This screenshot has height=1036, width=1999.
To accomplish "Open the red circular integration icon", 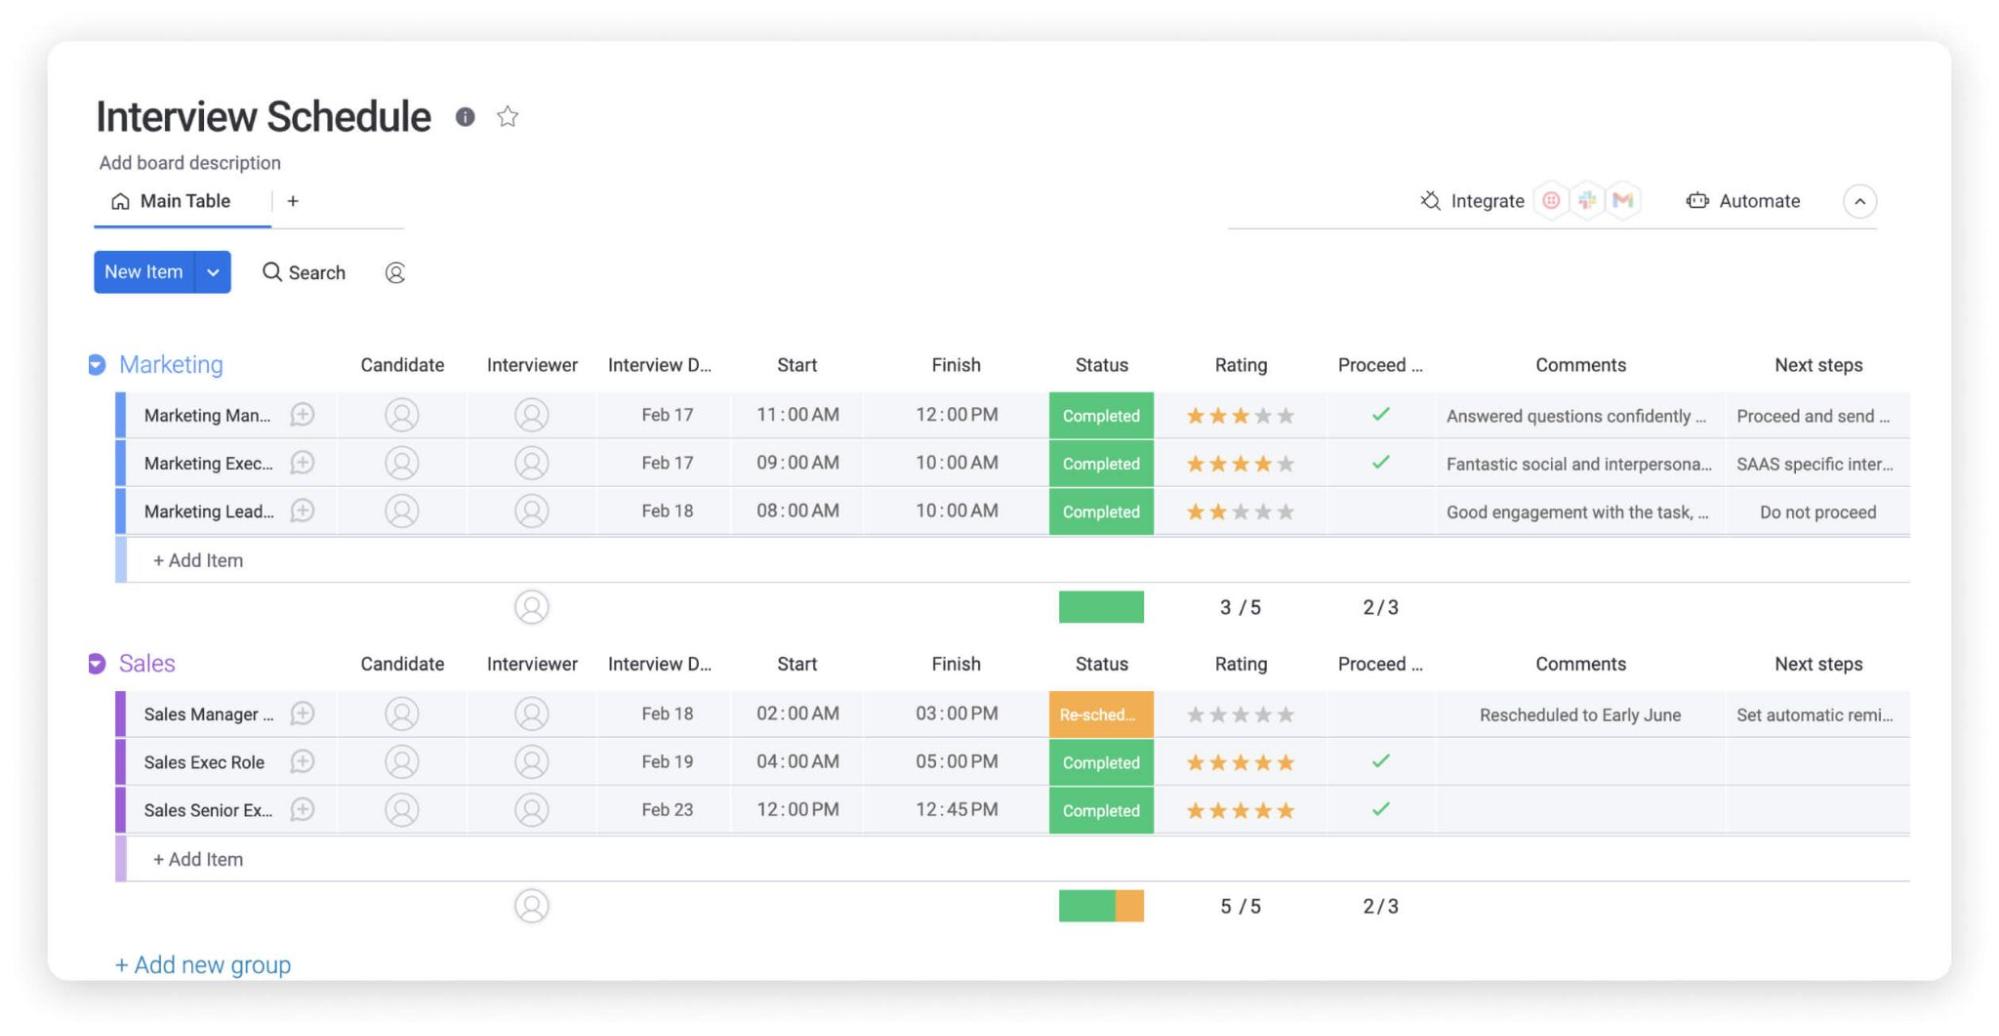I will pos(1551,201).
